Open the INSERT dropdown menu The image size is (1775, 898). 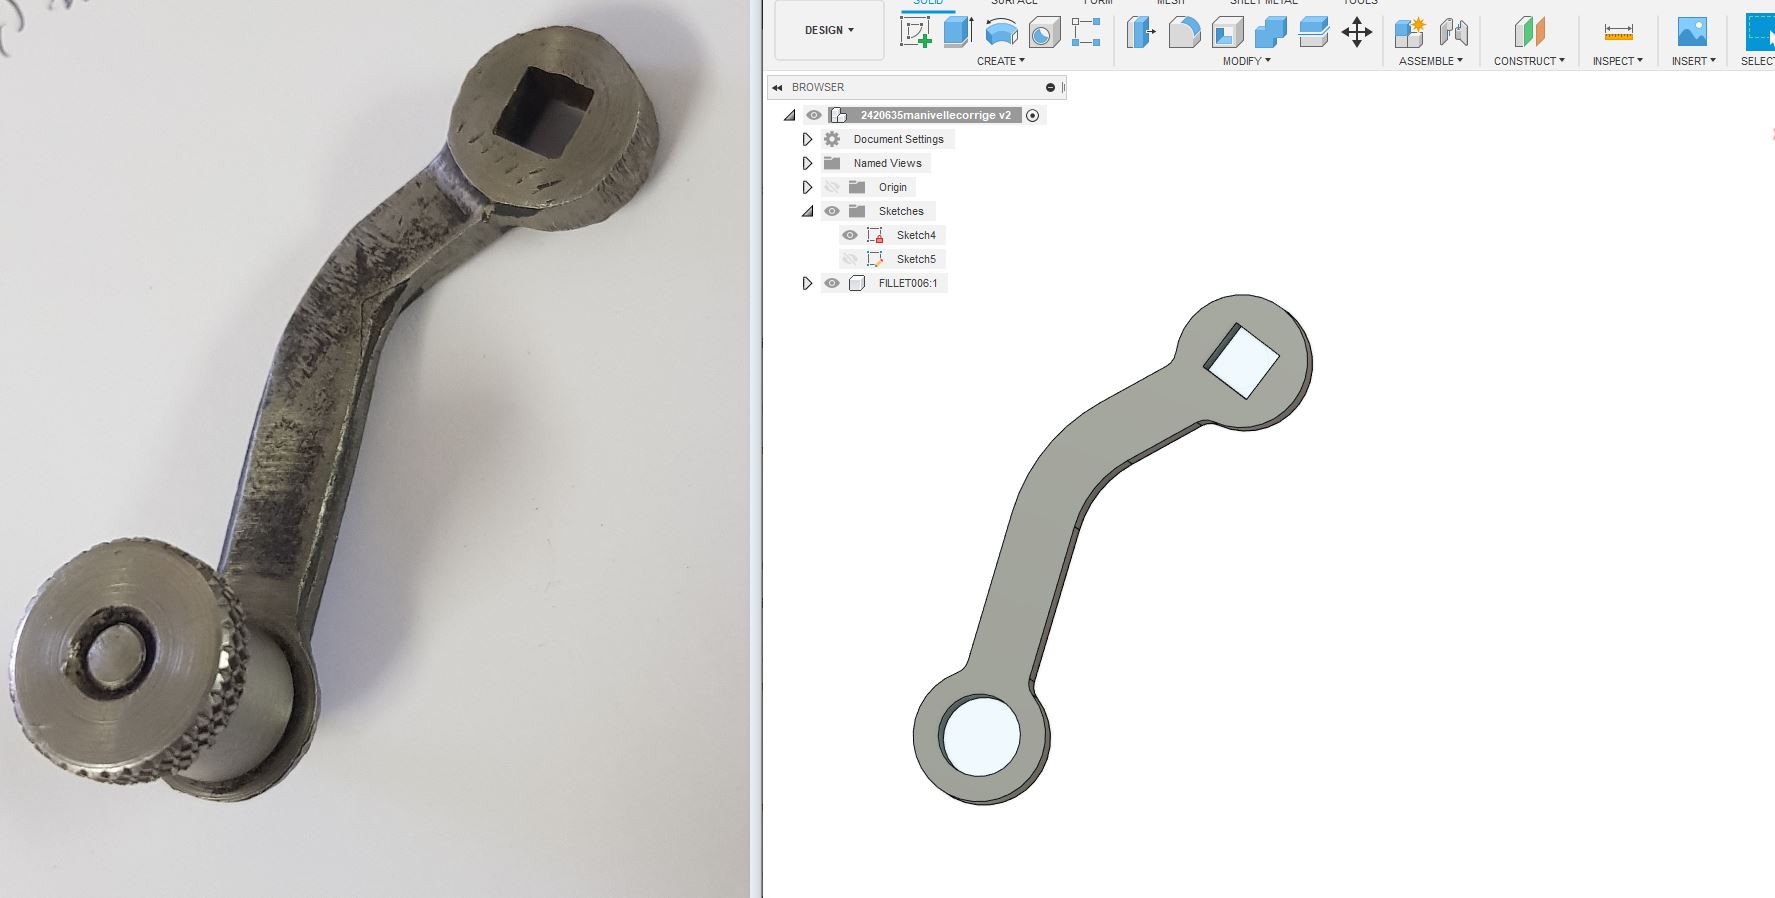1693,61
